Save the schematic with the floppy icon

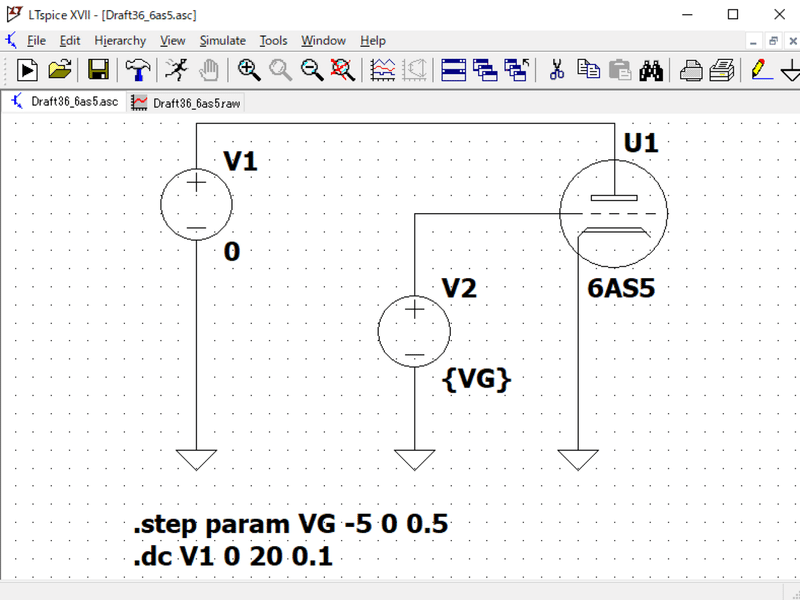click(98, 70)
